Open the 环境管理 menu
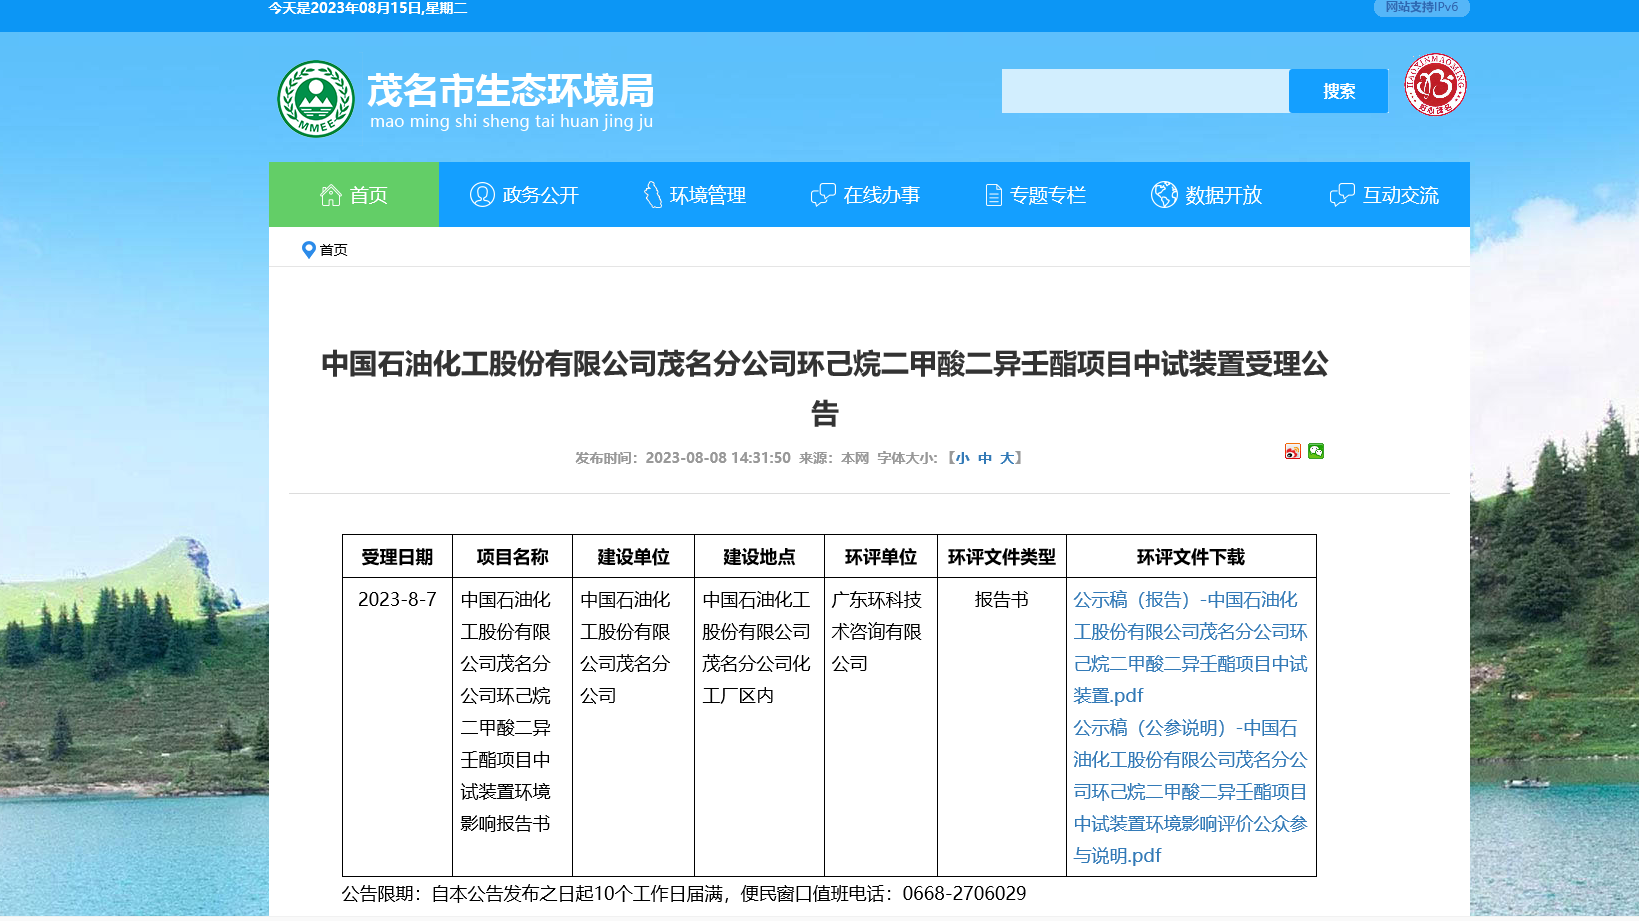1639x921 pixels. click(x=707, y=195)
